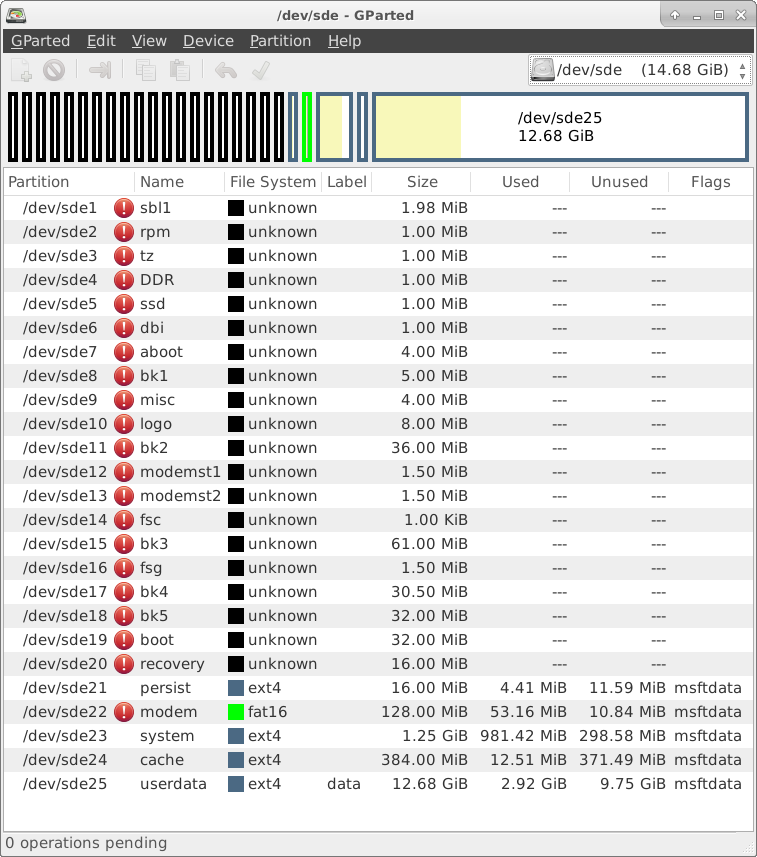This screenshot has width=757, height=857.
Task: Open the Device menu
Action: pyautogui.click(x=208, y=41)
